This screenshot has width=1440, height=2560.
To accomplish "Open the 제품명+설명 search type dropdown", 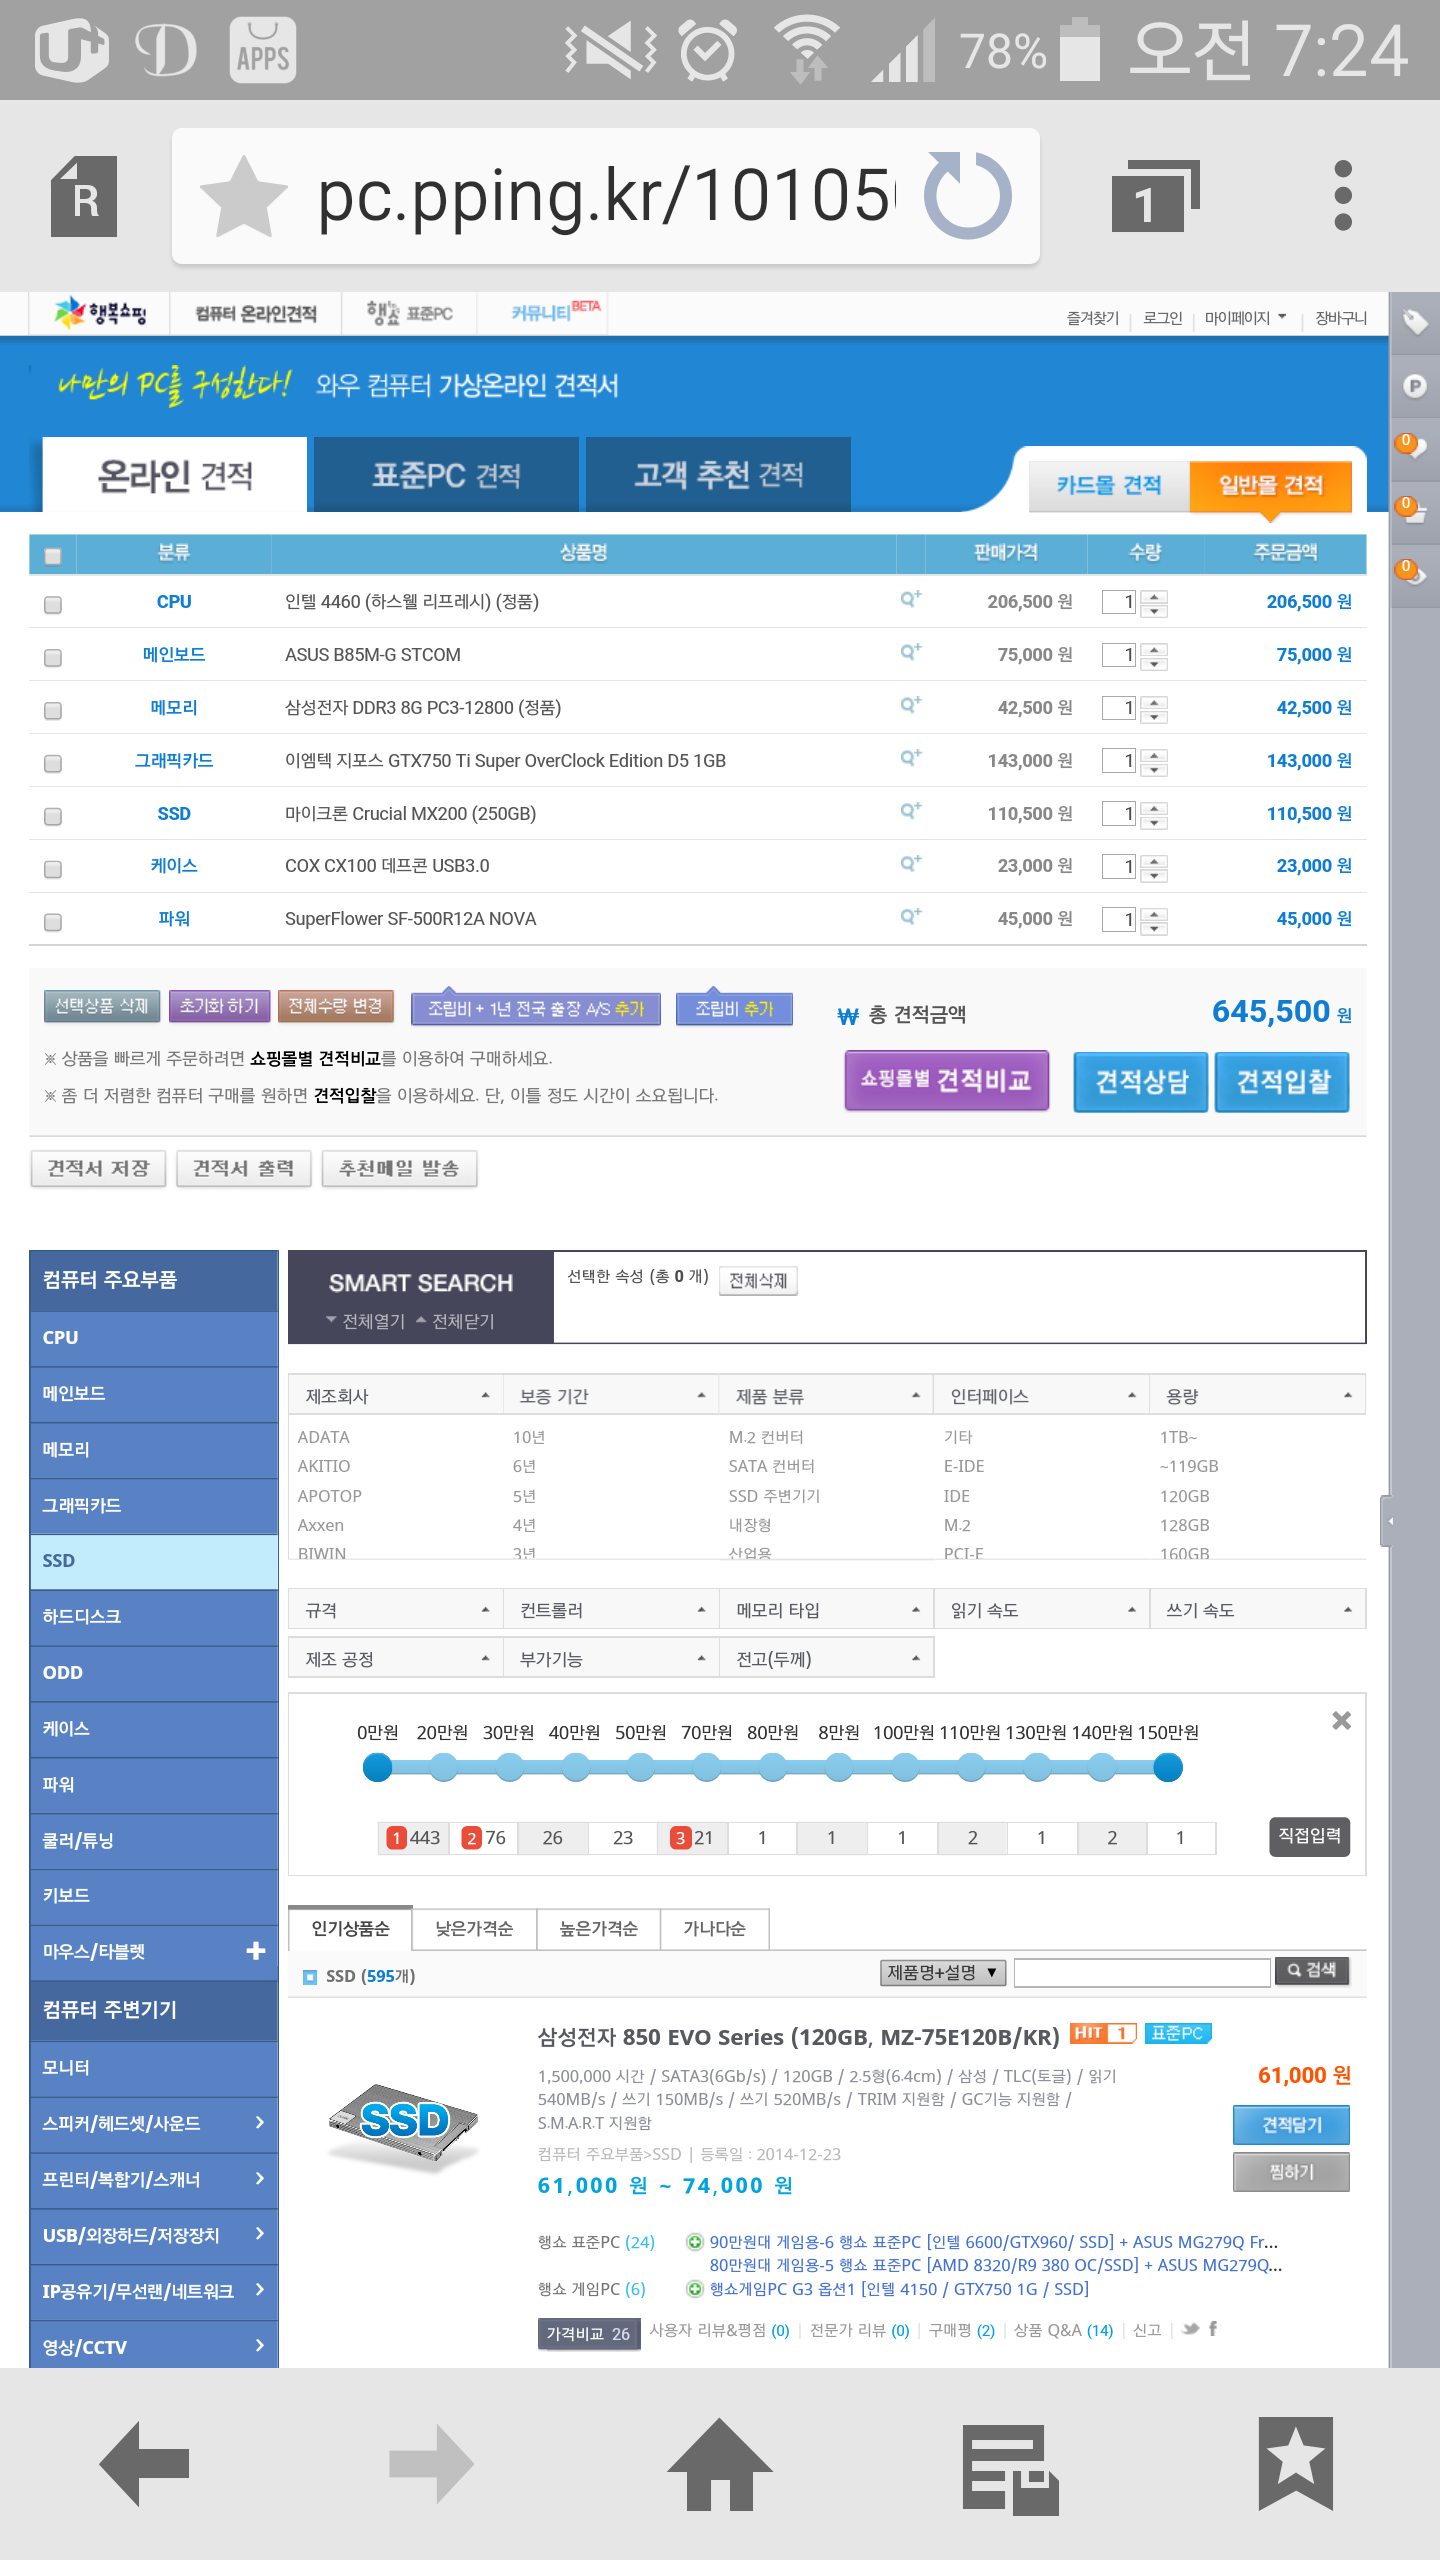I will pos(942,1972).
